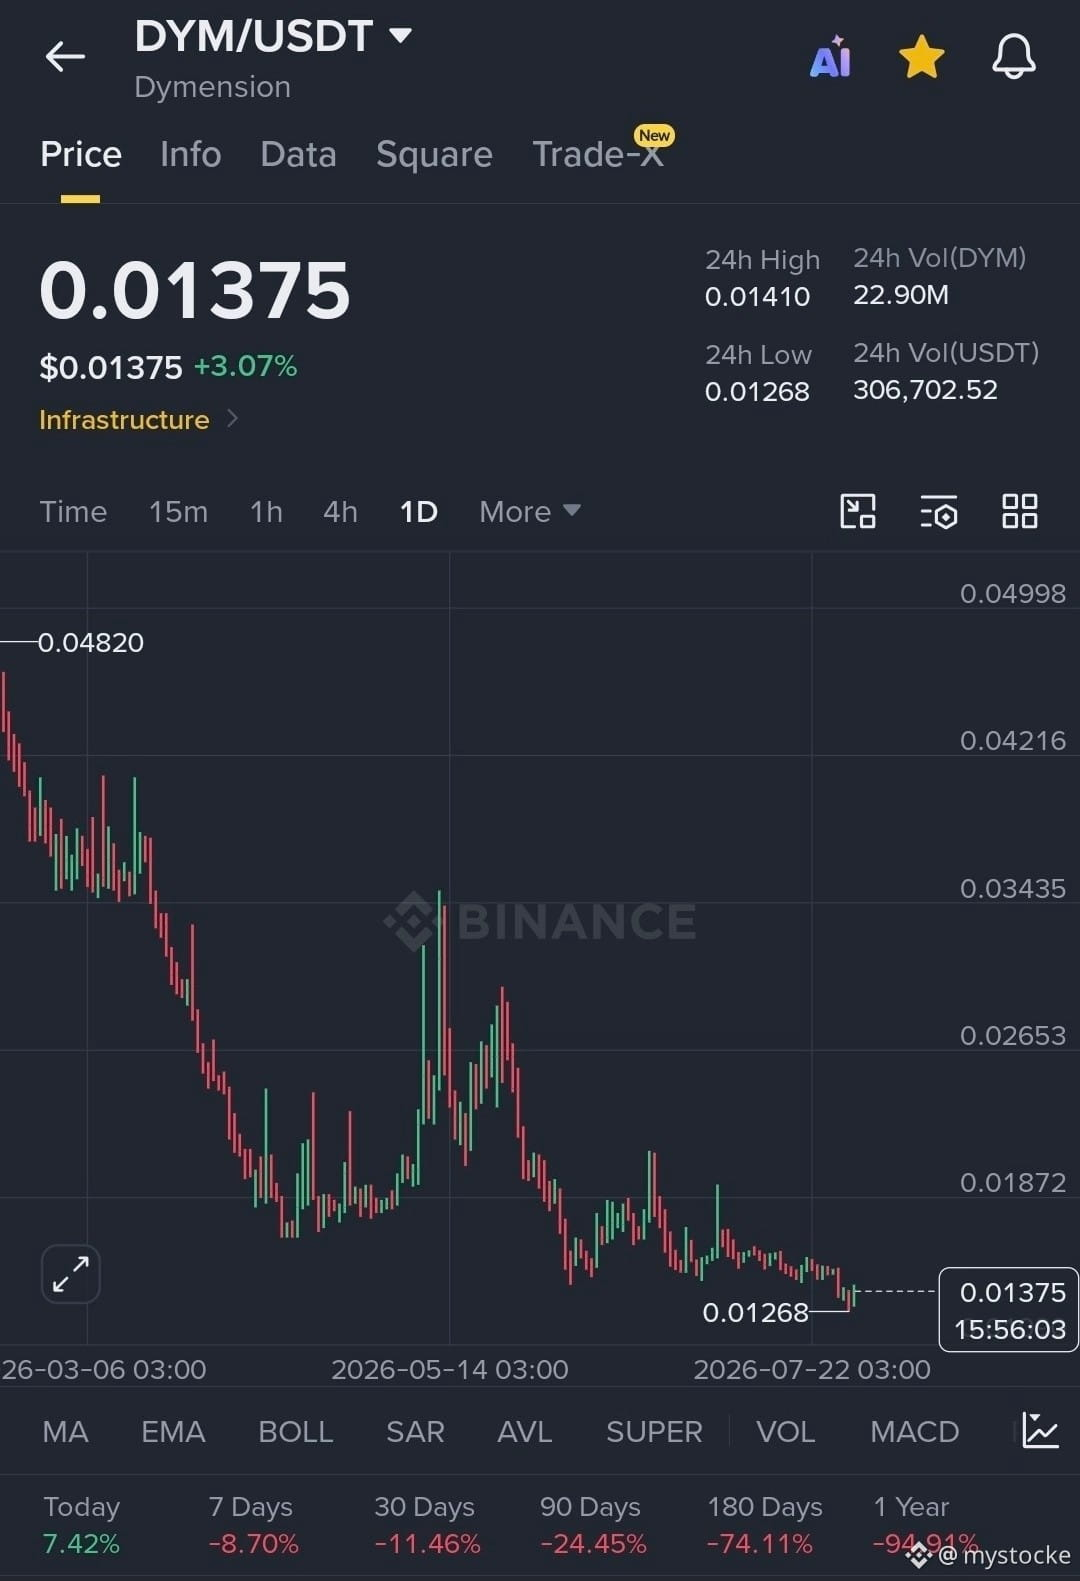Select the 1h chart interval
Image resolution: width=1080 pixels, height=1581 pixels.
[266, 512]
